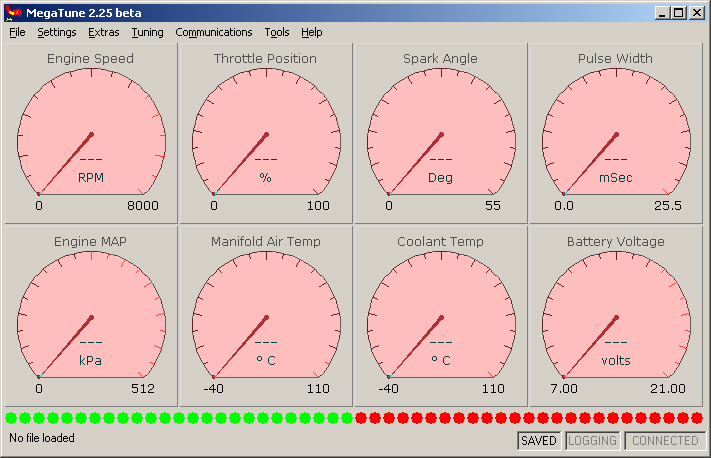The width and height of the screenshot is (711, 458).
Task: Click the 'Battery Voltage' gauge title
Action: coord(616,242)
